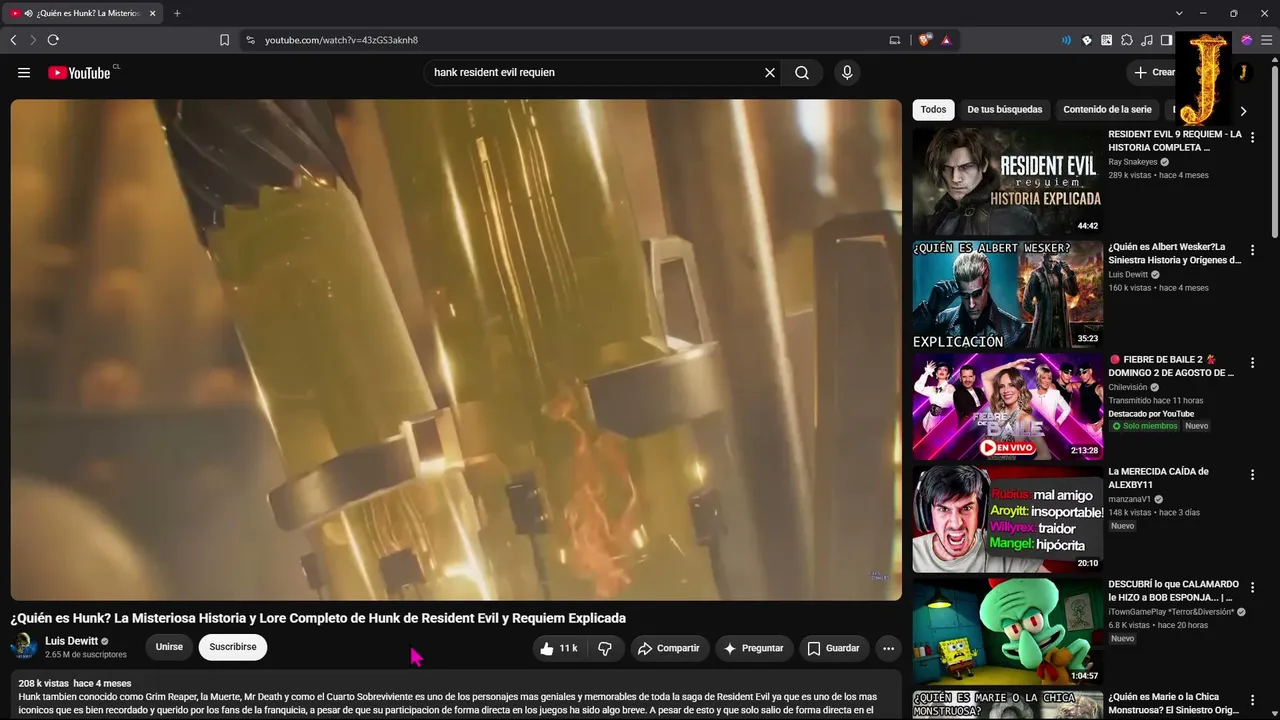Go back in browser history
This screenshot has width=1280, height=720.
(x=13, y=40)
